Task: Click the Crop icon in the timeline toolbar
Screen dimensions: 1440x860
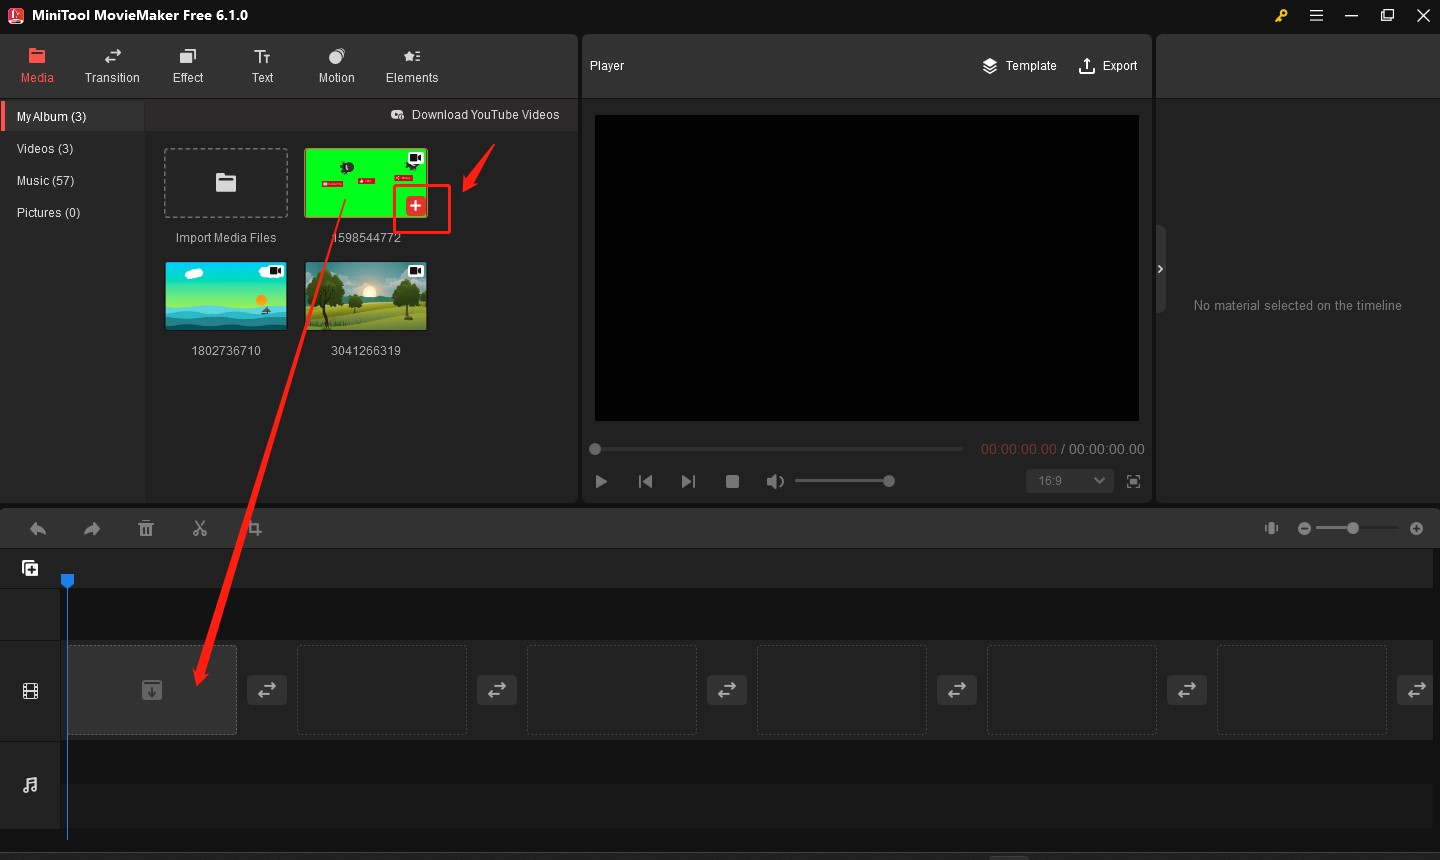Action: click(253, 528)
